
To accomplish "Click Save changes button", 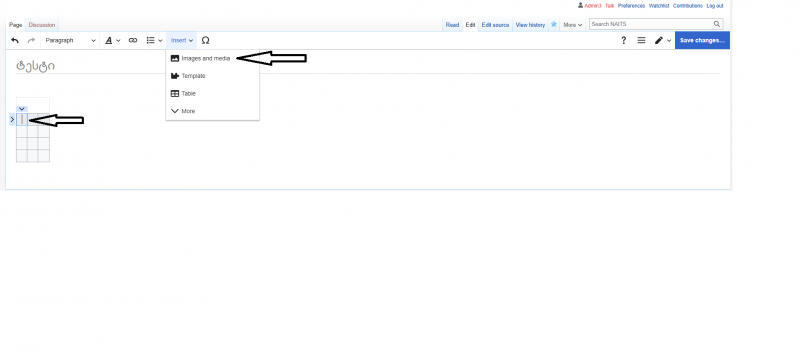I will tap(702, 40).
